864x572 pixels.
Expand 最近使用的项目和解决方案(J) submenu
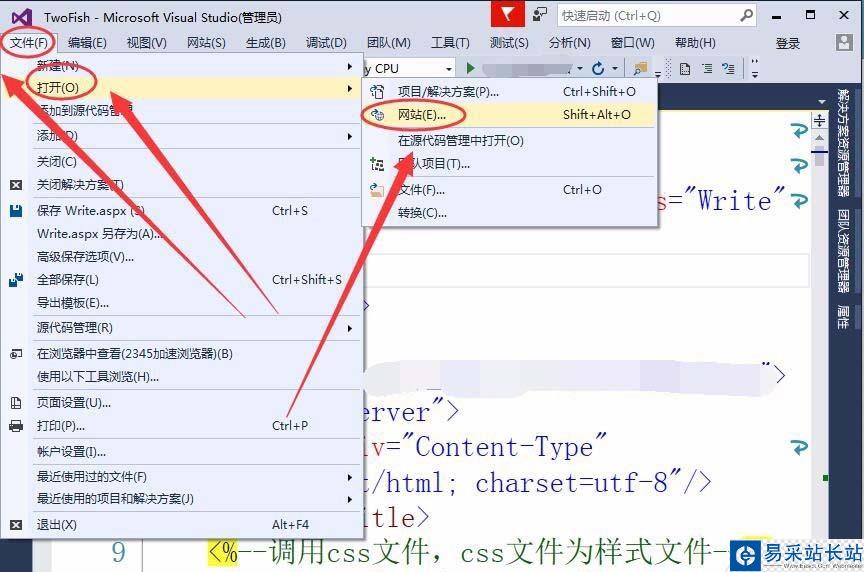point(182,499)
